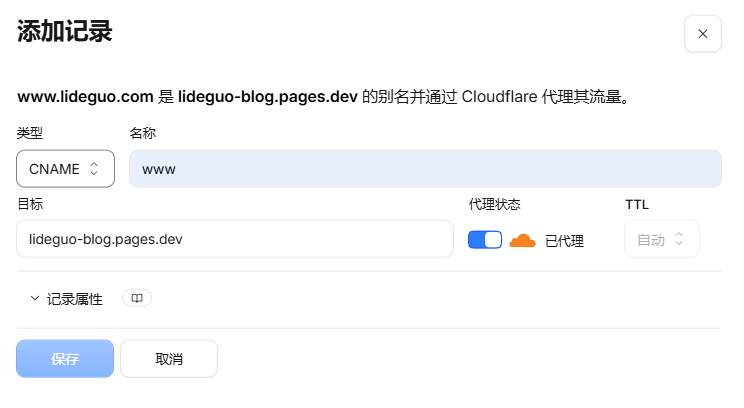Click the 代理状态 label
This screenshot has height=408, width=744.
click(494, 204)
